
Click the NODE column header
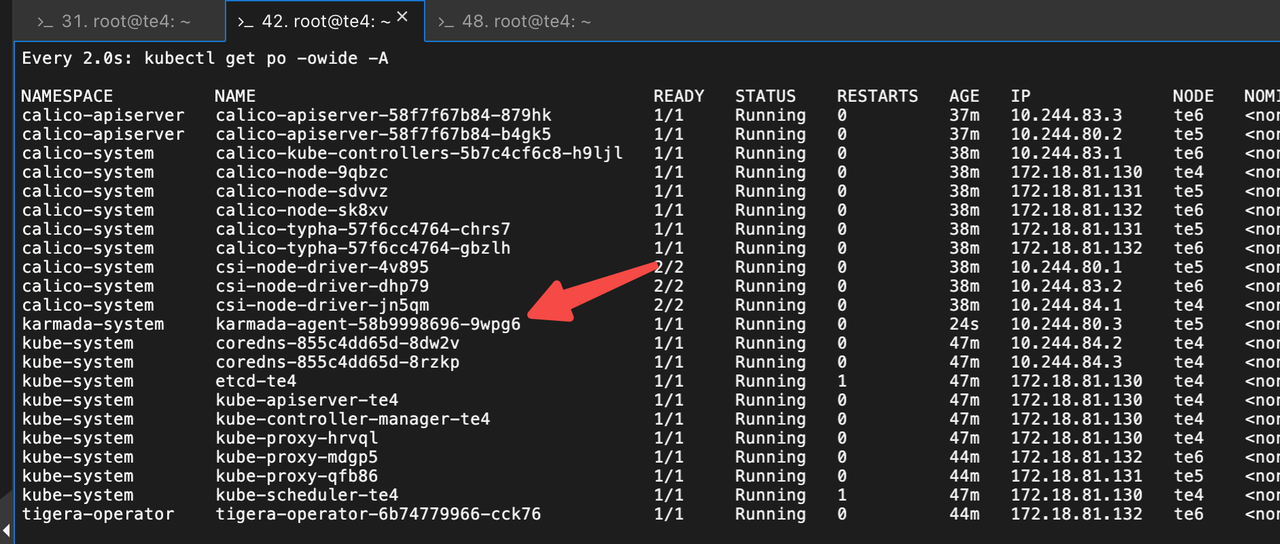[1193, 96]
